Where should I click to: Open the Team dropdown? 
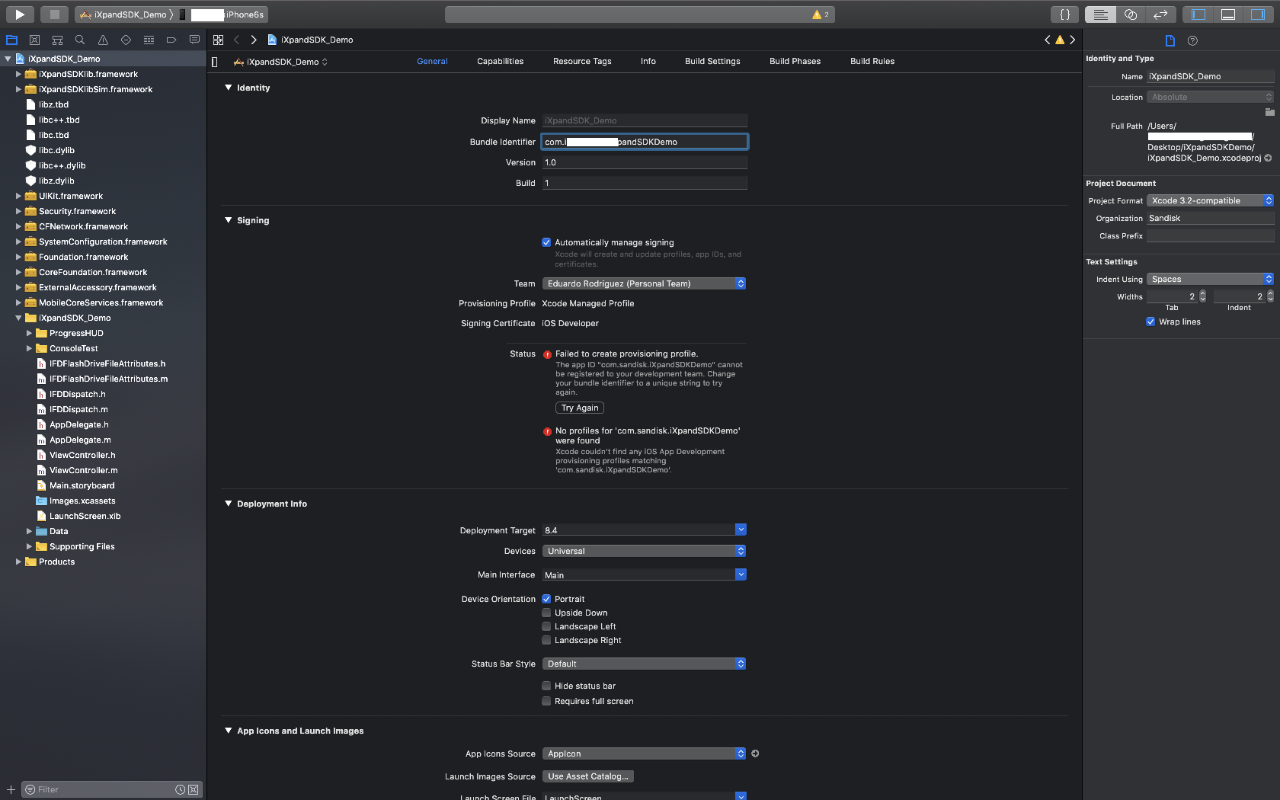644,284
